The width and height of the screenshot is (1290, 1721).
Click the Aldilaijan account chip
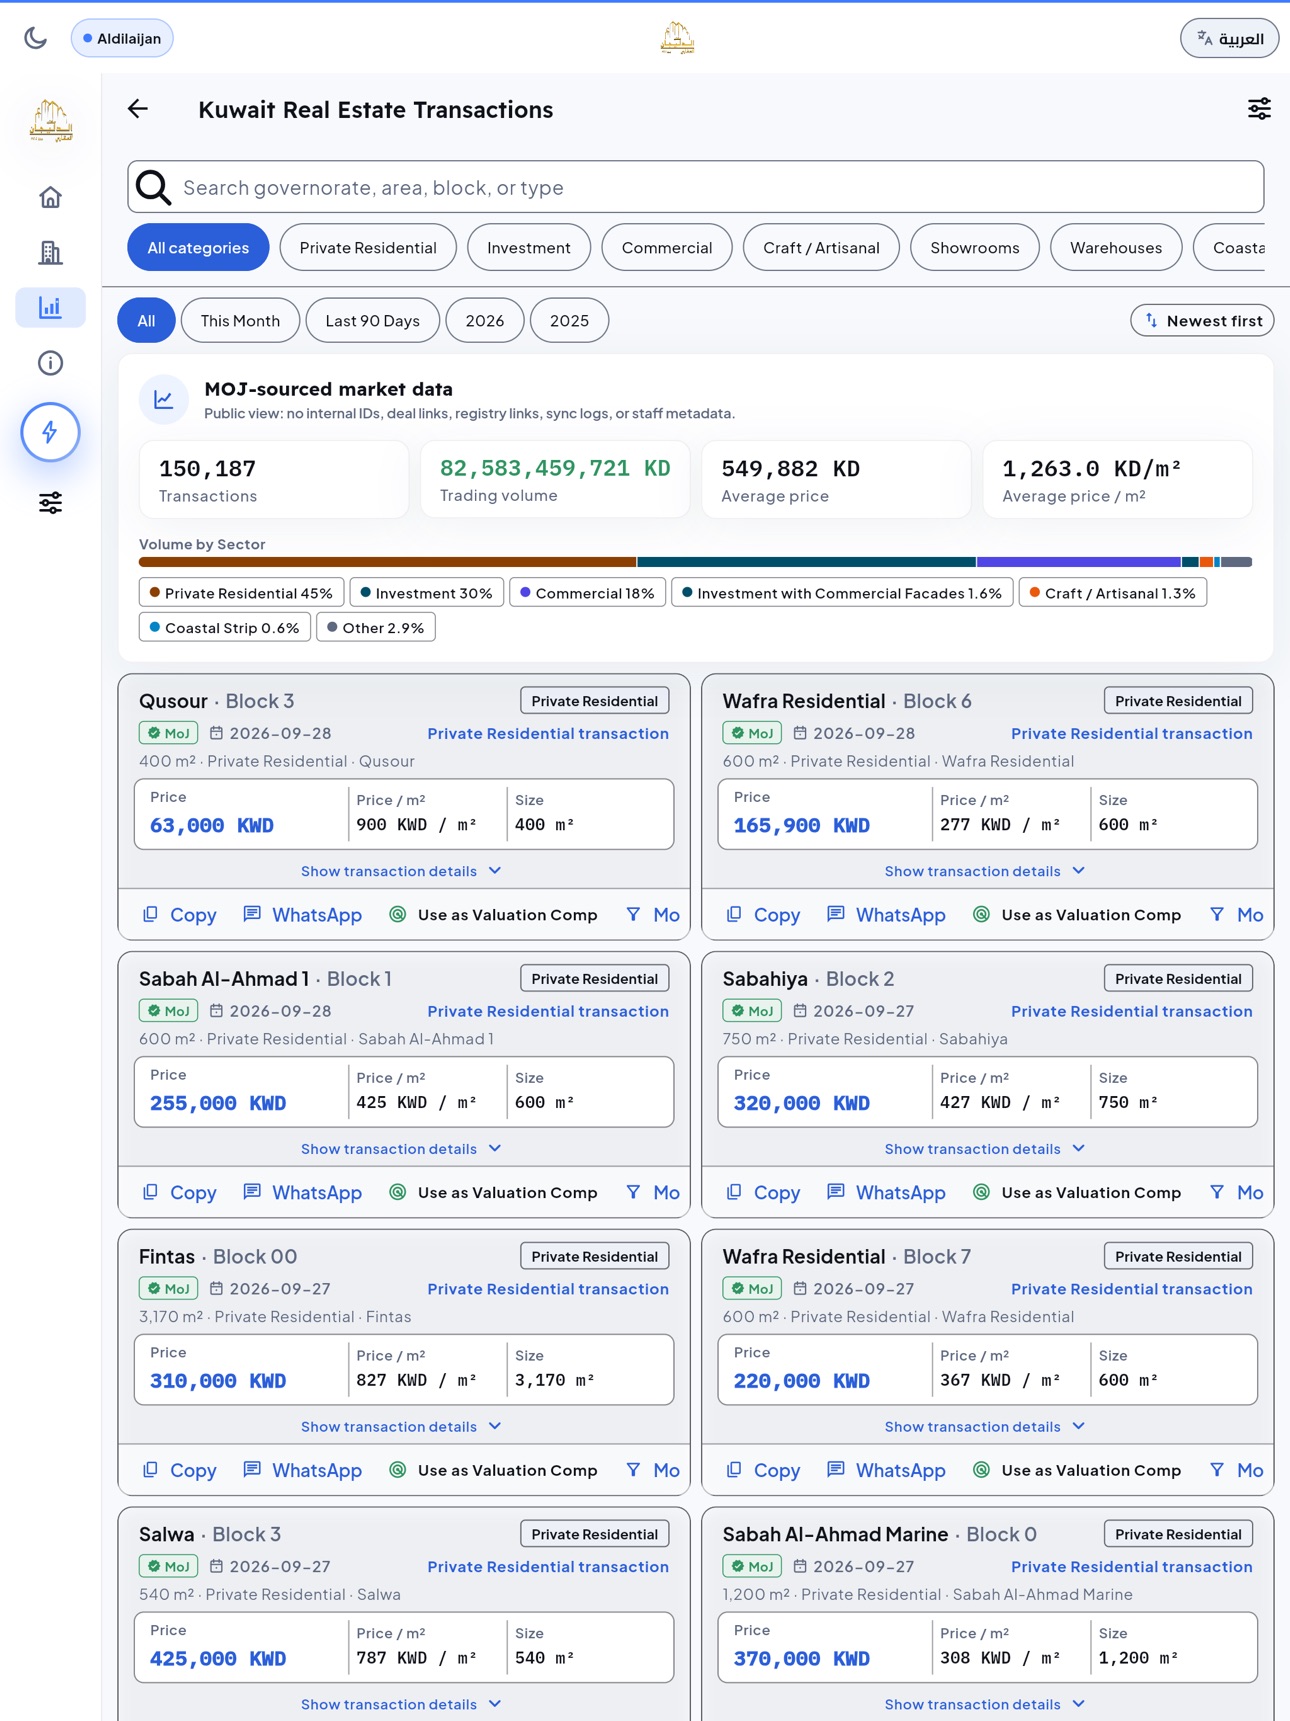(x=122, y=38)
